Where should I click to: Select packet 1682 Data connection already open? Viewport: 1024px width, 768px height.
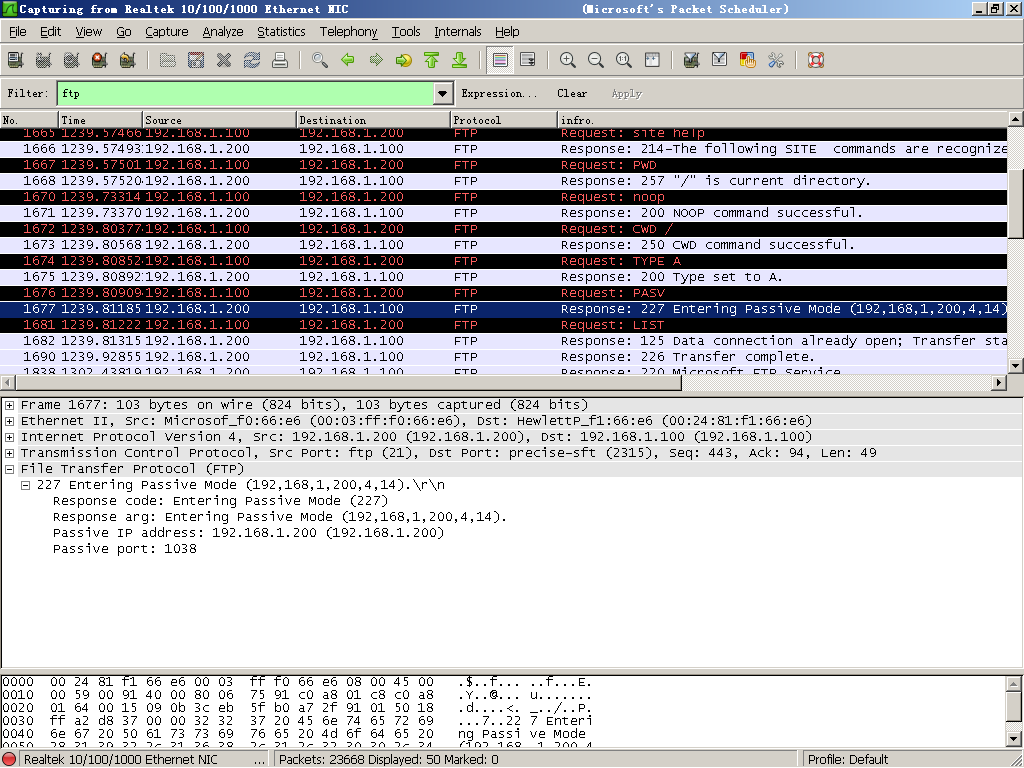click(504, 341)
